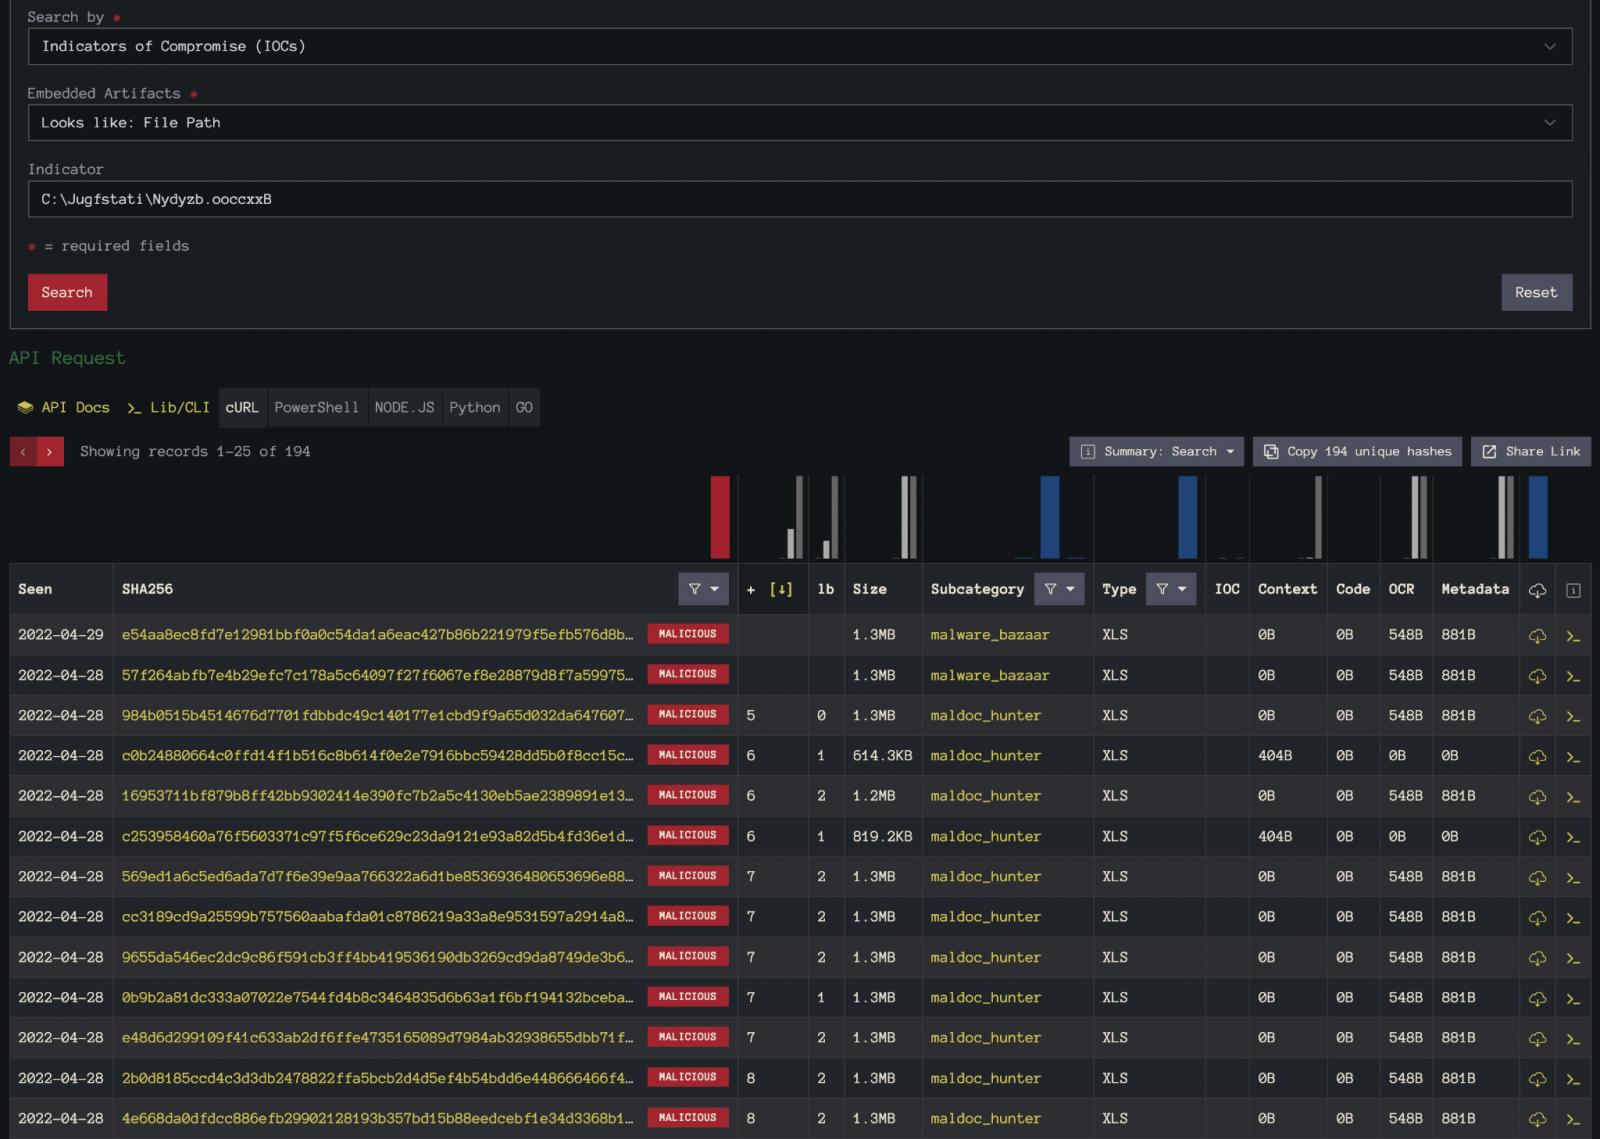The height and width of the screenshot is (1139, 1600).
Task: Click the info column icon in table header
Action: click(1573, 590)
